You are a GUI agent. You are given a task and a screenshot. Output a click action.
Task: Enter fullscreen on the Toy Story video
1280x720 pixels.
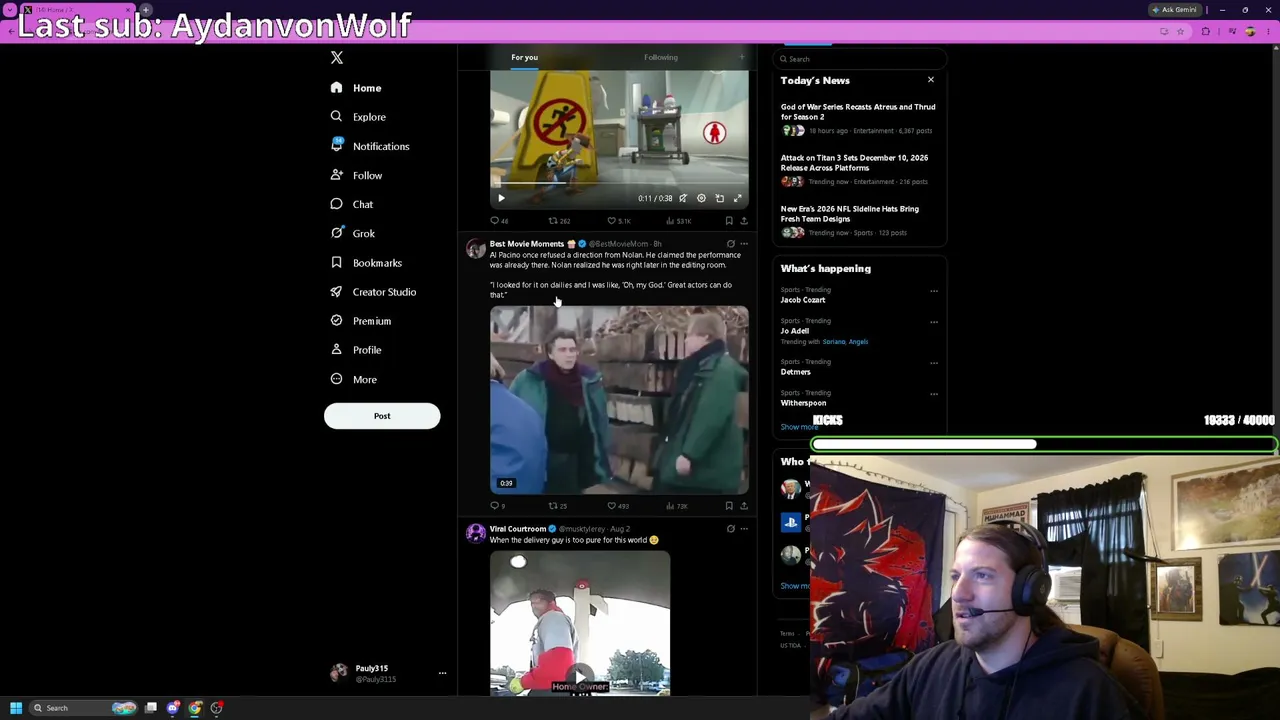(738, 198)
